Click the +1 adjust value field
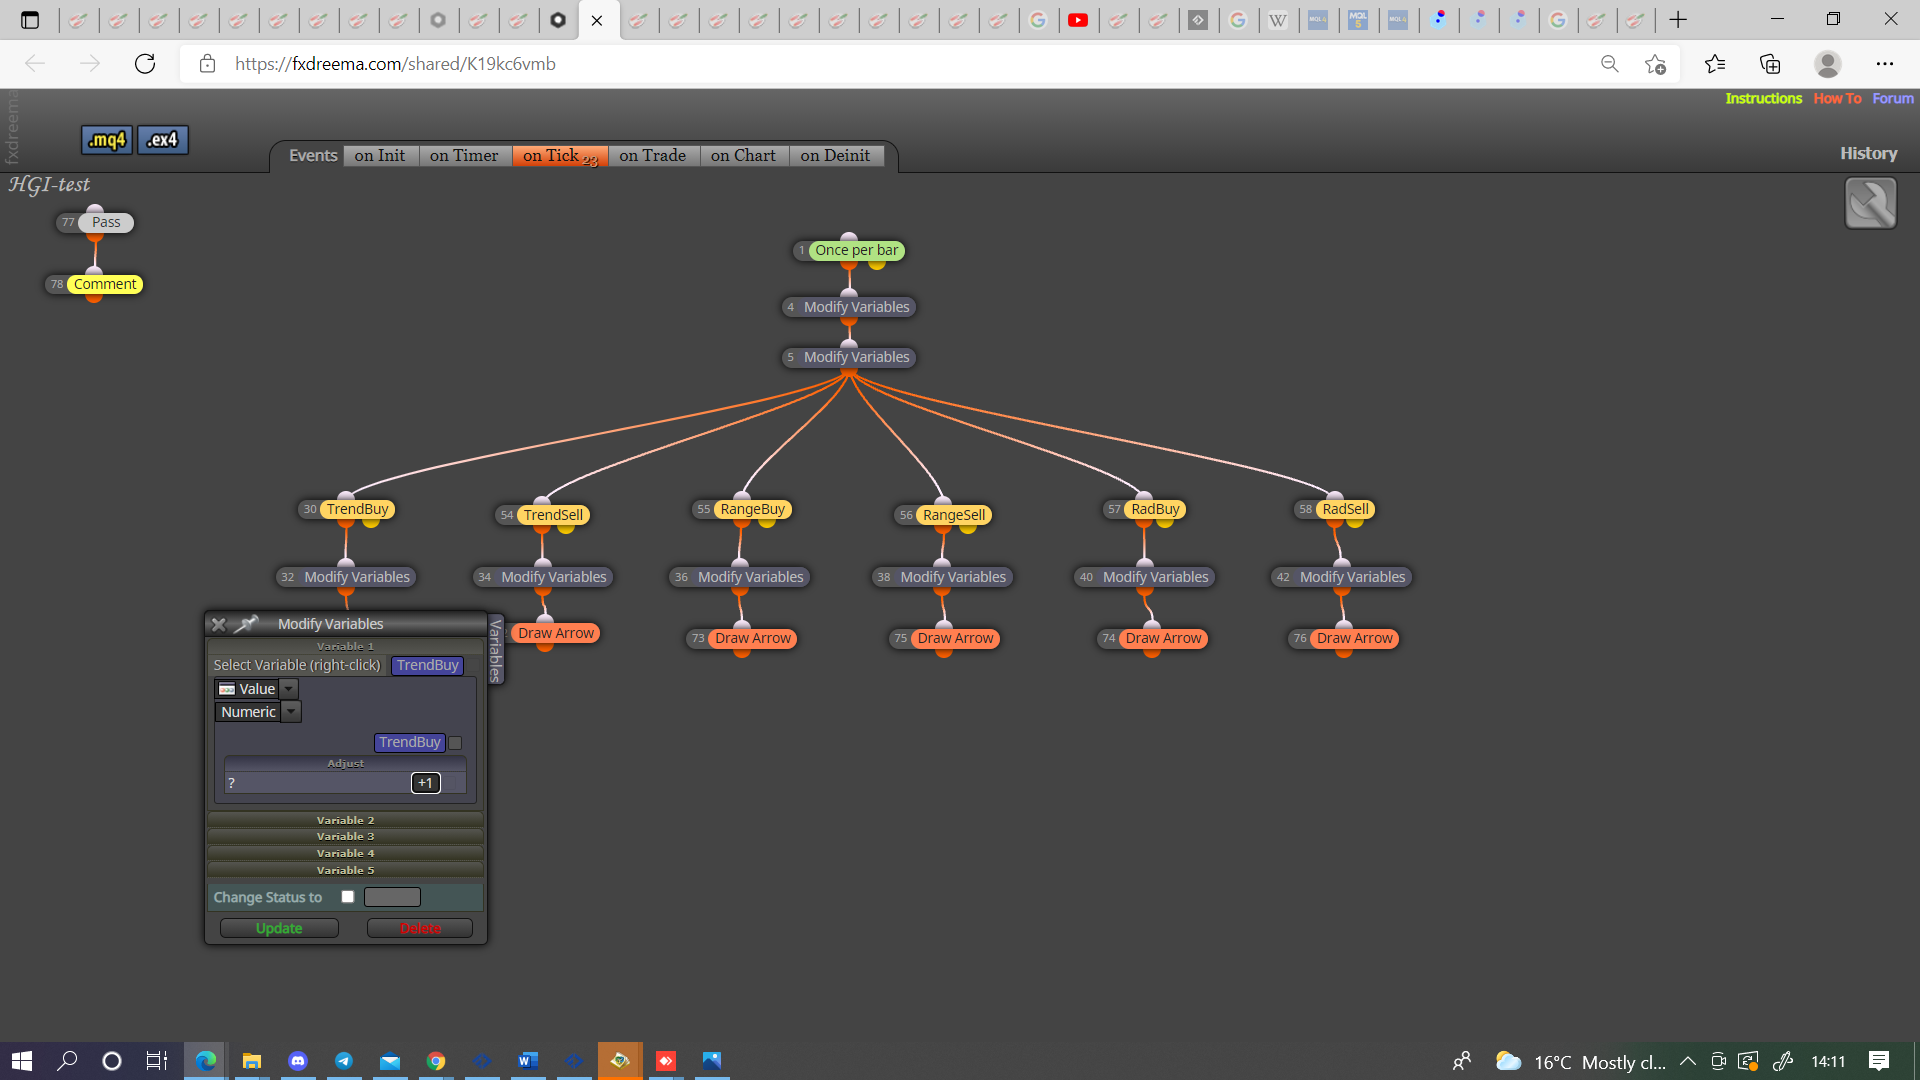The height and width of the screenshot is (1080, 1920). 426,783
